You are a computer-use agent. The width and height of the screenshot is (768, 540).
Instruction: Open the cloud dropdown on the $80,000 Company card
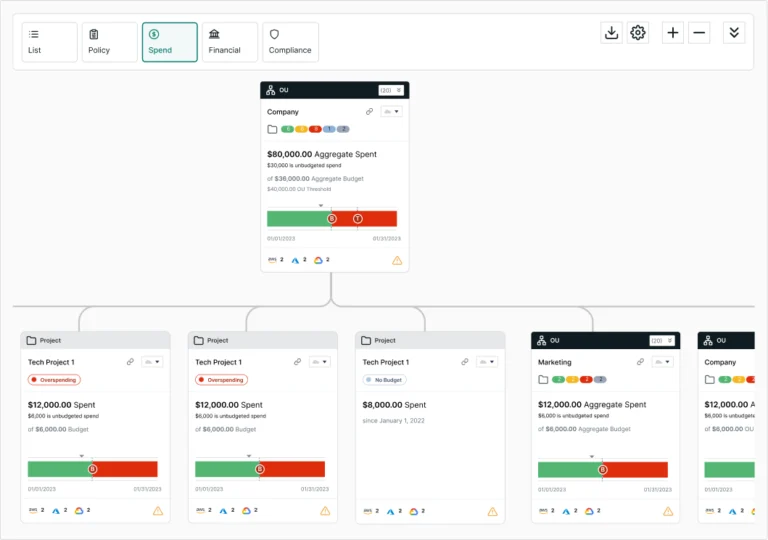[391, 112]
